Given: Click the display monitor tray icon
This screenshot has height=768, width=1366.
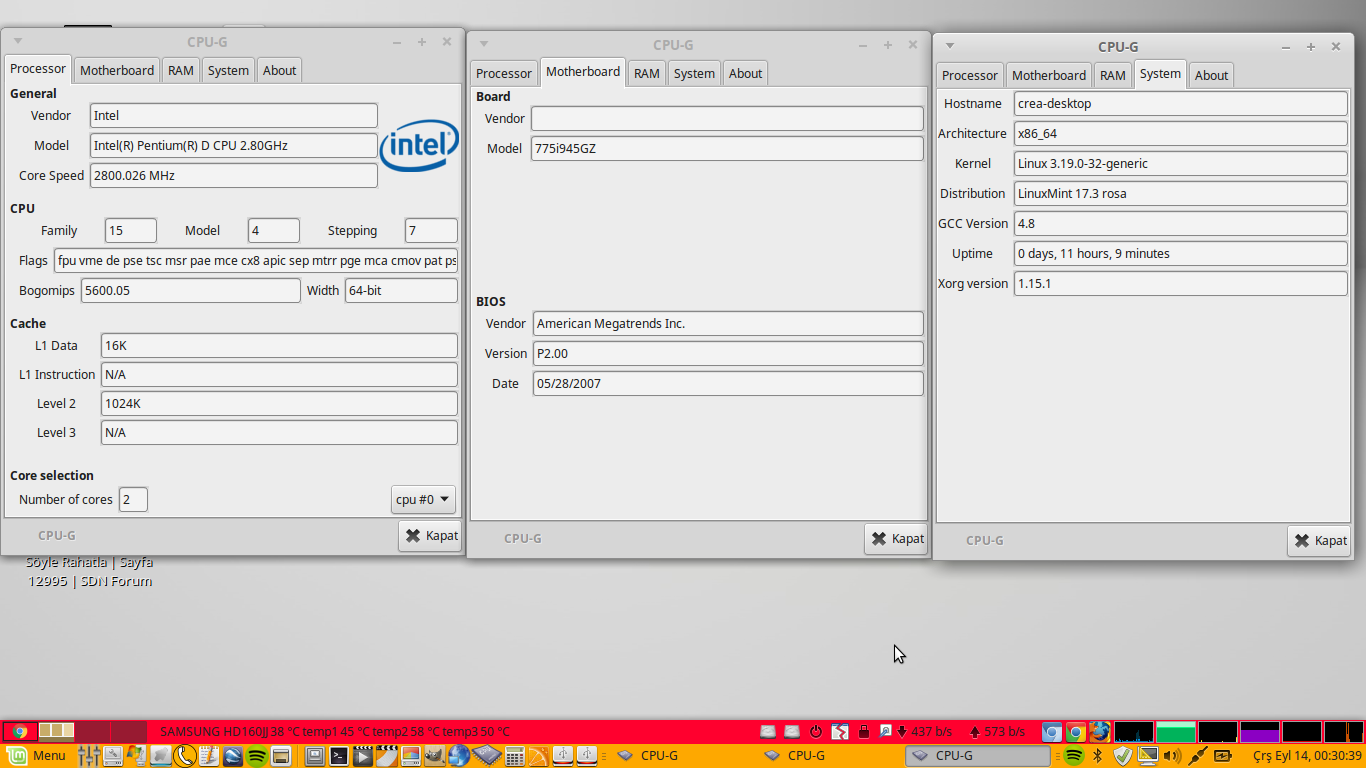Looking at the screenshot, I should [1148, 756].
